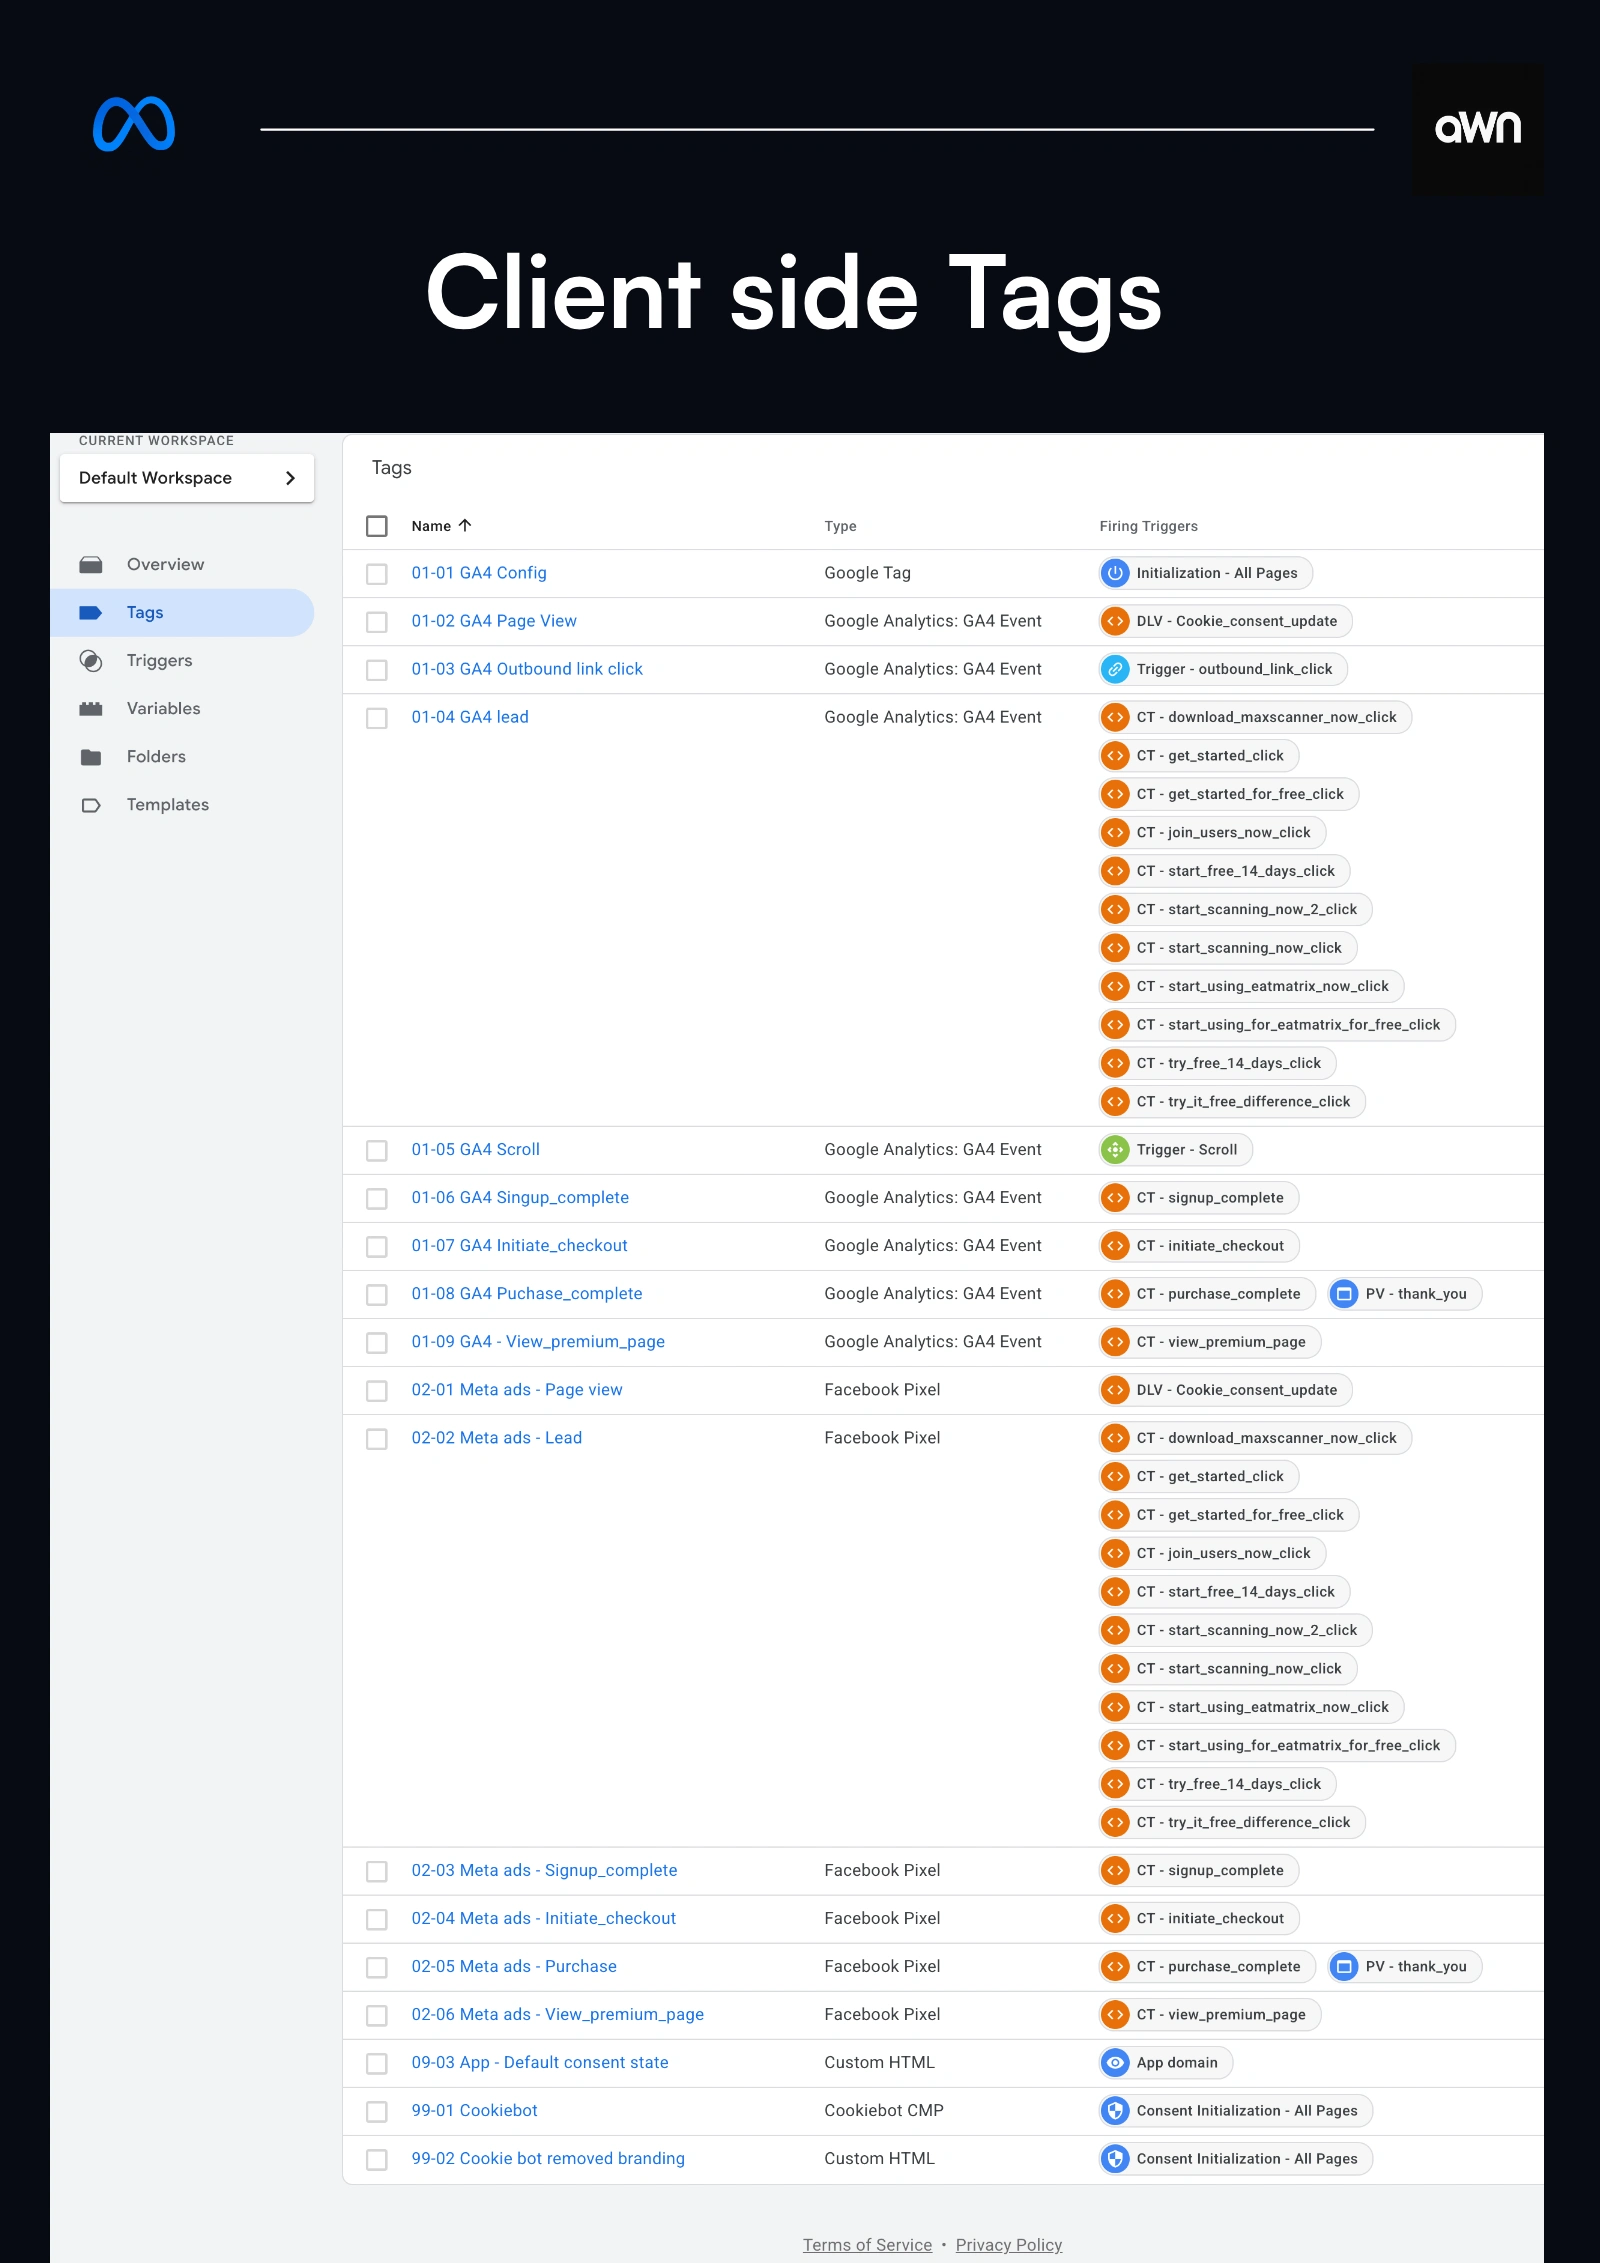The image size is (1600, 2263).
Task: Click the Triggers sidebar icon
Action: pyautogui.click(x=91, y=661)
